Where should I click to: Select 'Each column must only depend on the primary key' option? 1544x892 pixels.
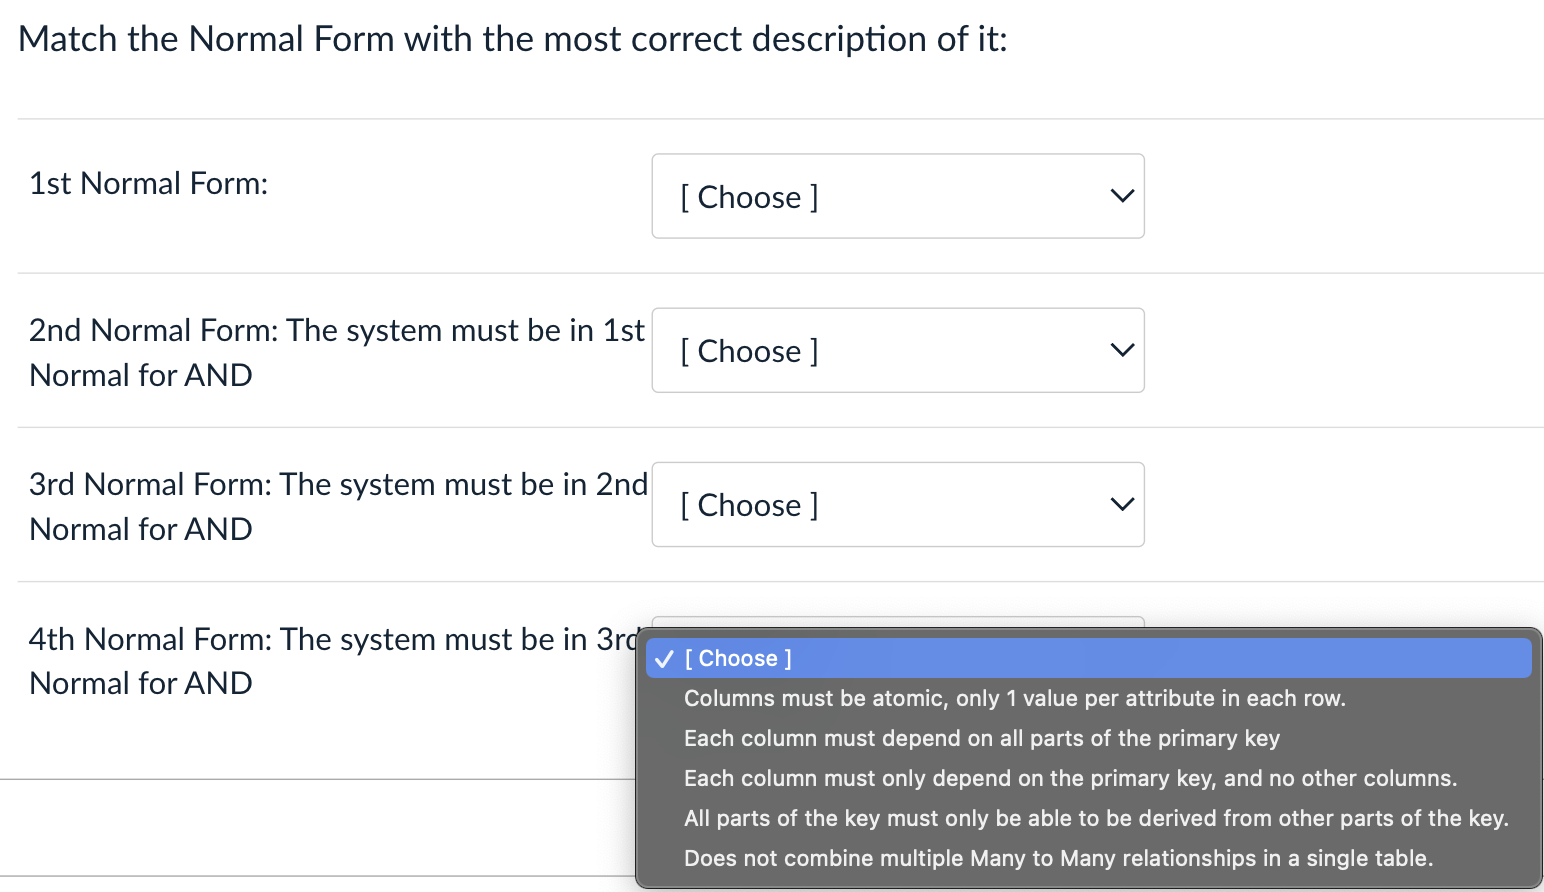[1070, 778]
